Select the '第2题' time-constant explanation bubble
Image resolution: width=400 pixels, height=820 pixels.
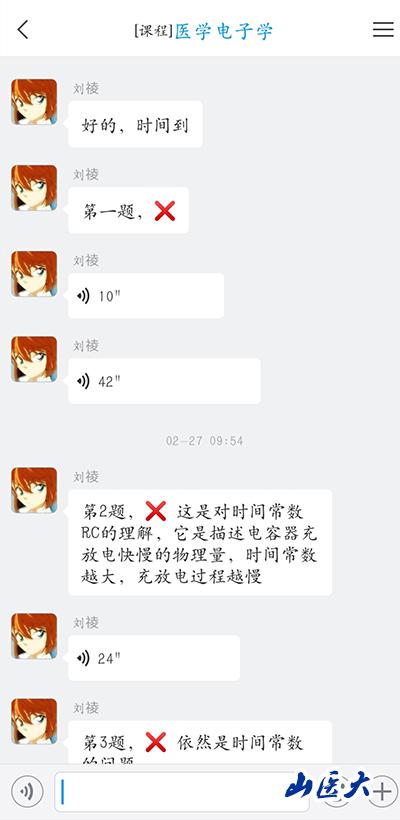(200, 542)
